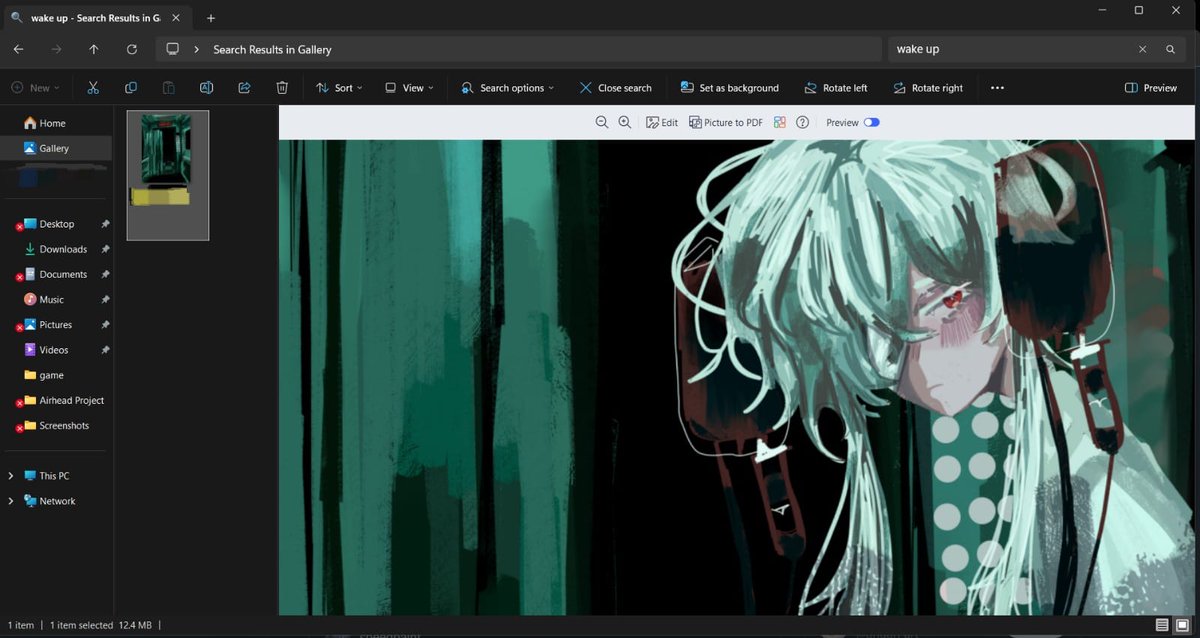Click the Cut scissors icon
Screen dimensions: 1200x638
click(x=93, y=88)
